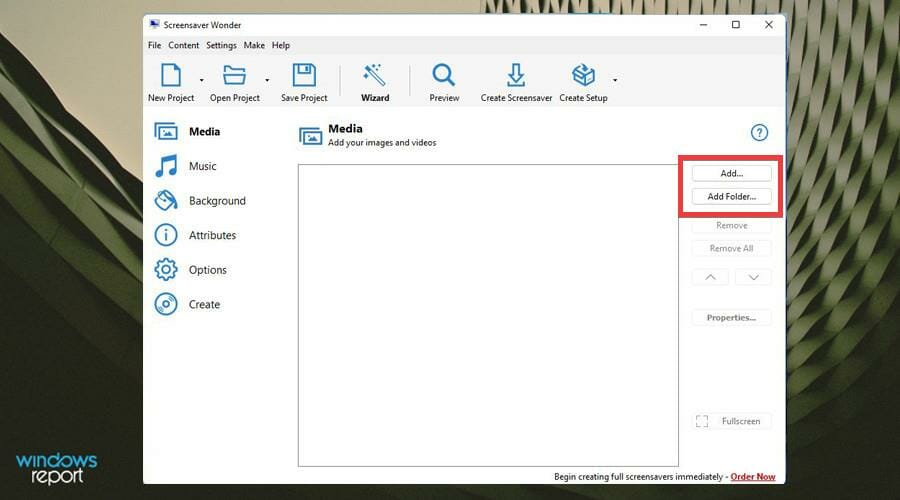Open the Make menu
900x500 pixels.
(x=254, y=45)
